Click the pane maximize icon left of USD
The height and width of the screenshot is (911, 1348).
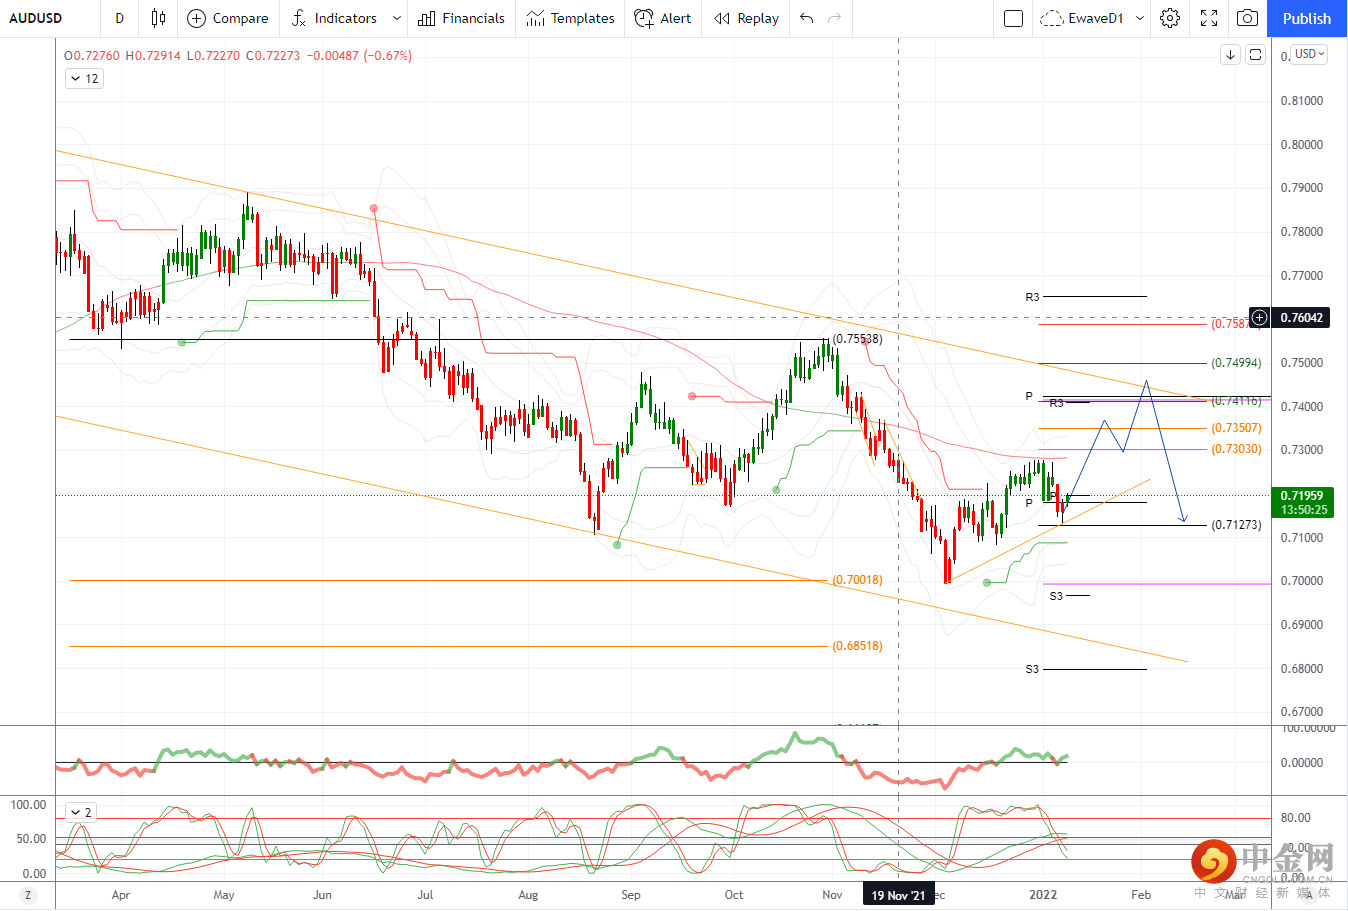tap(1256, 55)
